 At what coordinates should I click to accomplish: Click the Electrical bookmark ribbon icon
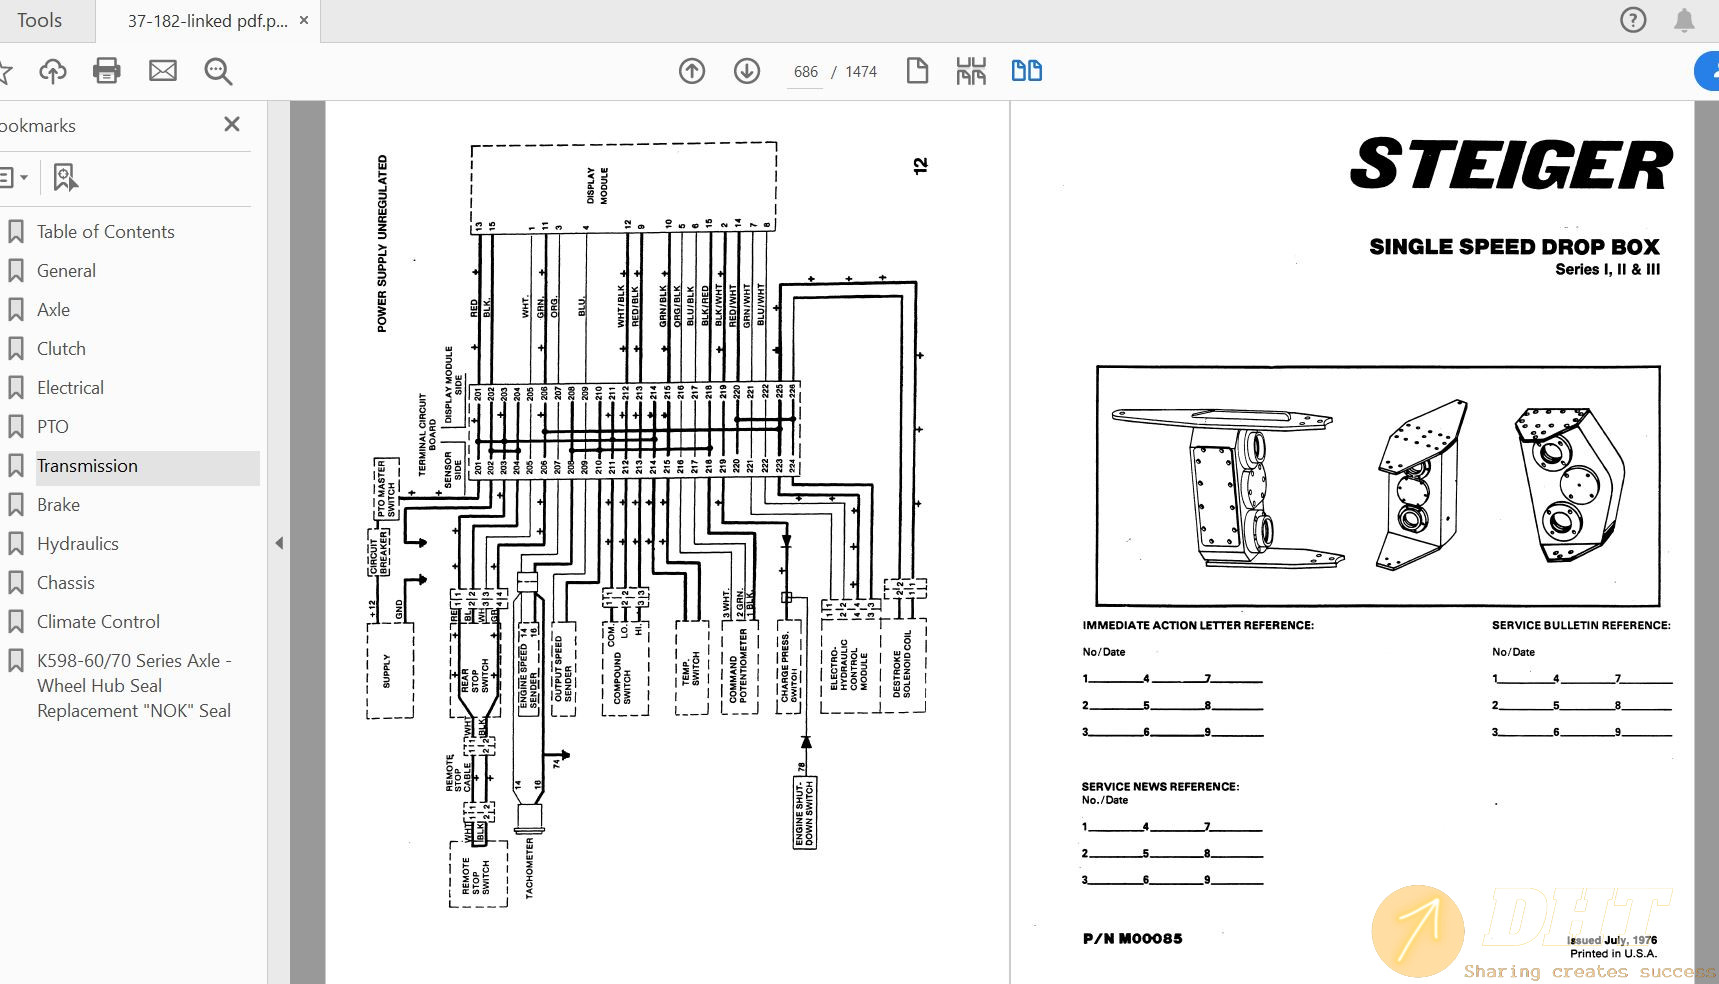[x=16, y=388]
